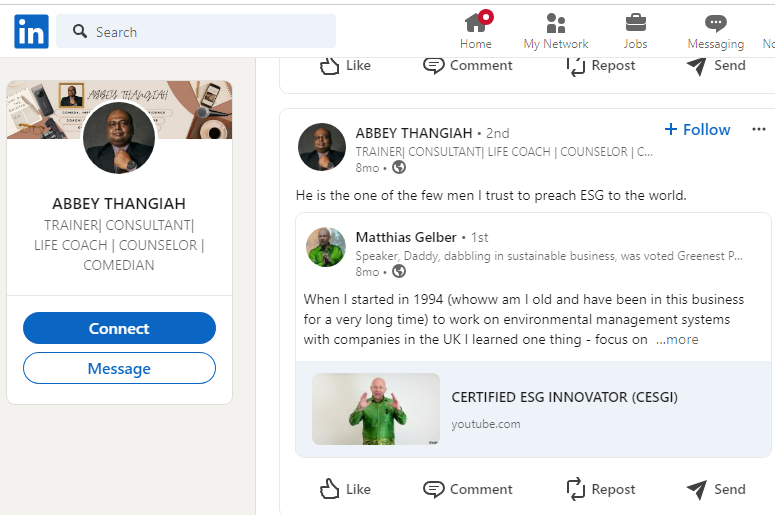Open the CESGI YouTube video thumbnail
The width and height of the screenshot is (775, 515).
tap(376, 409)
